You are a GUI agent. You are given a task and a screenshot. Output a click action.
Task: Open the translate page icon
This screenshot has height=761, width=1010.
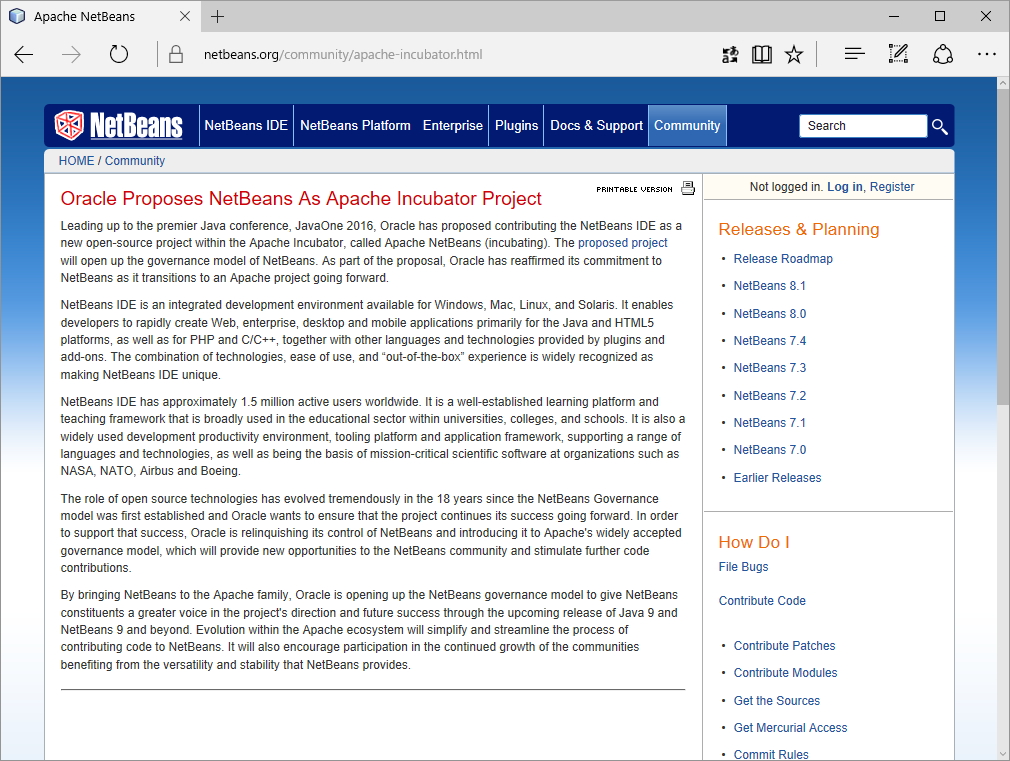click(x=729, y=54)
